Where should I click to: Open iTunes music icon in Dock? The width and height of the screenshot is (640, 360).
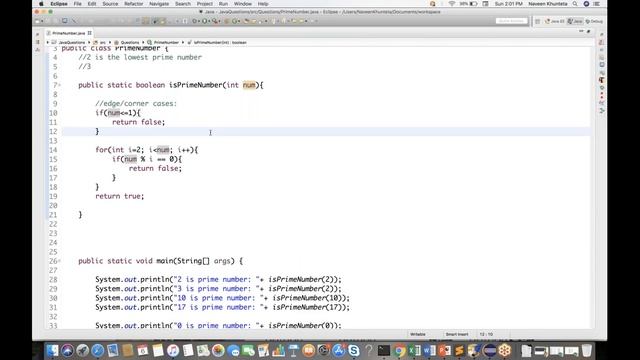pos(173,351)
